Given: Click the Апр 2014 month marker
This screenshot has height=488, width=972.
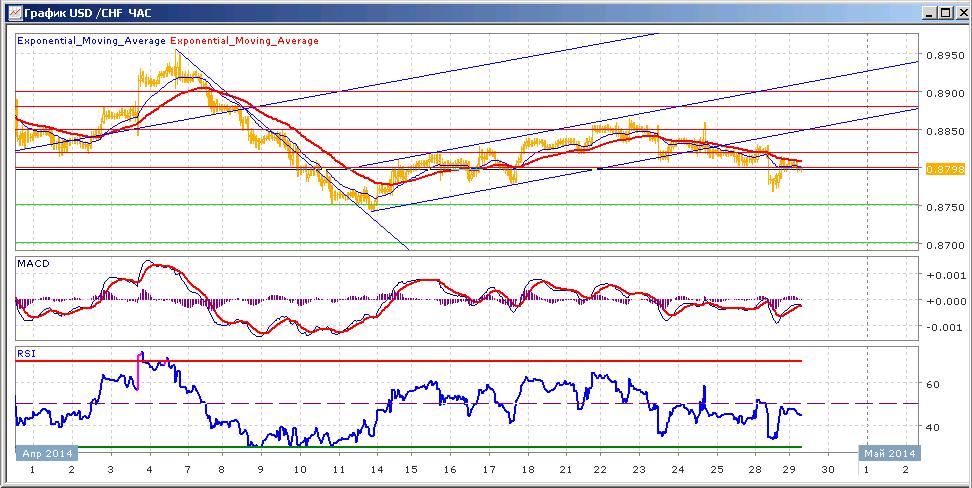Looking at the screenshot, I should click(x=47, y=453).
